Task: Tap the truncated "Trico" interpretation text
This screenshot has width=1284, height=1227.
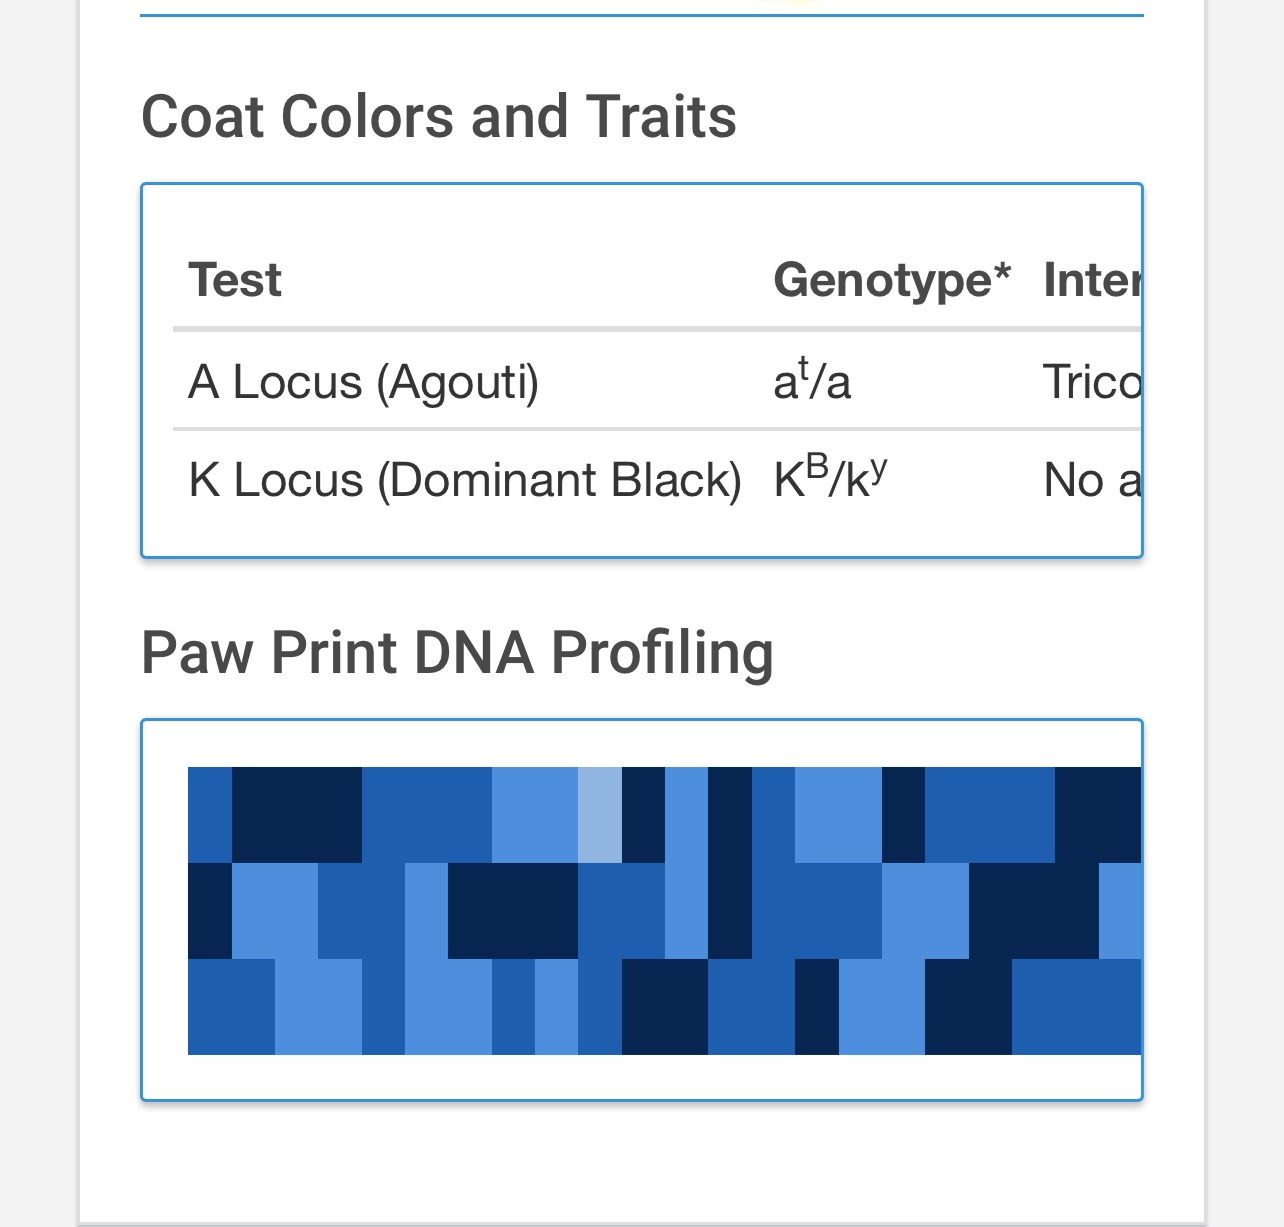Action: [x=1092, y=382]
